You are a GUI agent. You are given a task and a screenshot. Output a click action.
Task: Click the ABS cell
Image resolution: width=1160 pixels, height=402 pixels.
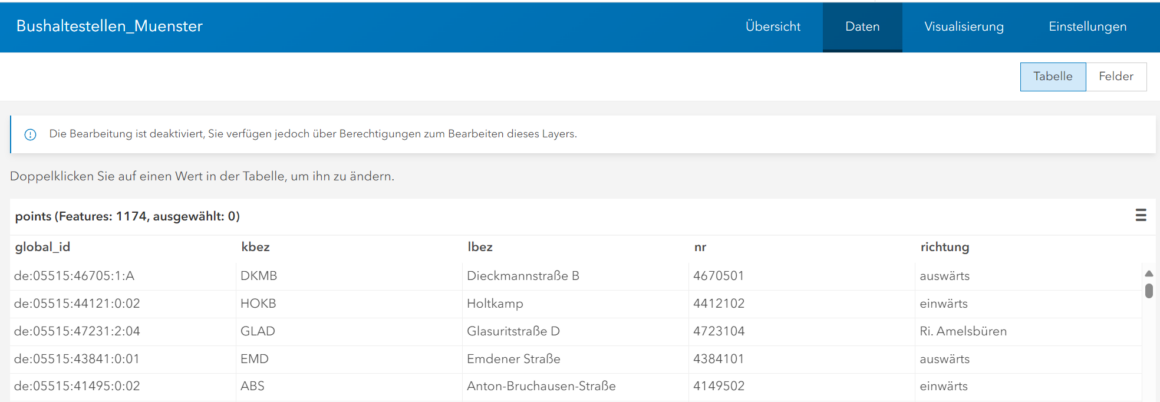click(349, 386)
